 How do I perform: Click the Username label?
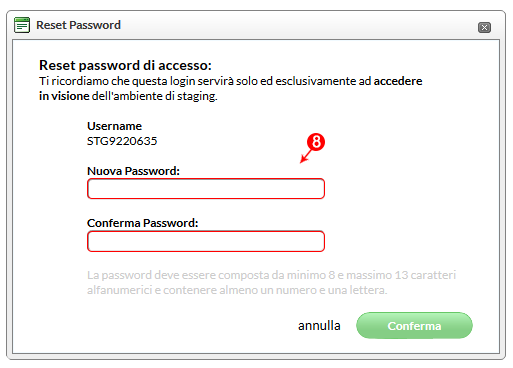point(114,126)
